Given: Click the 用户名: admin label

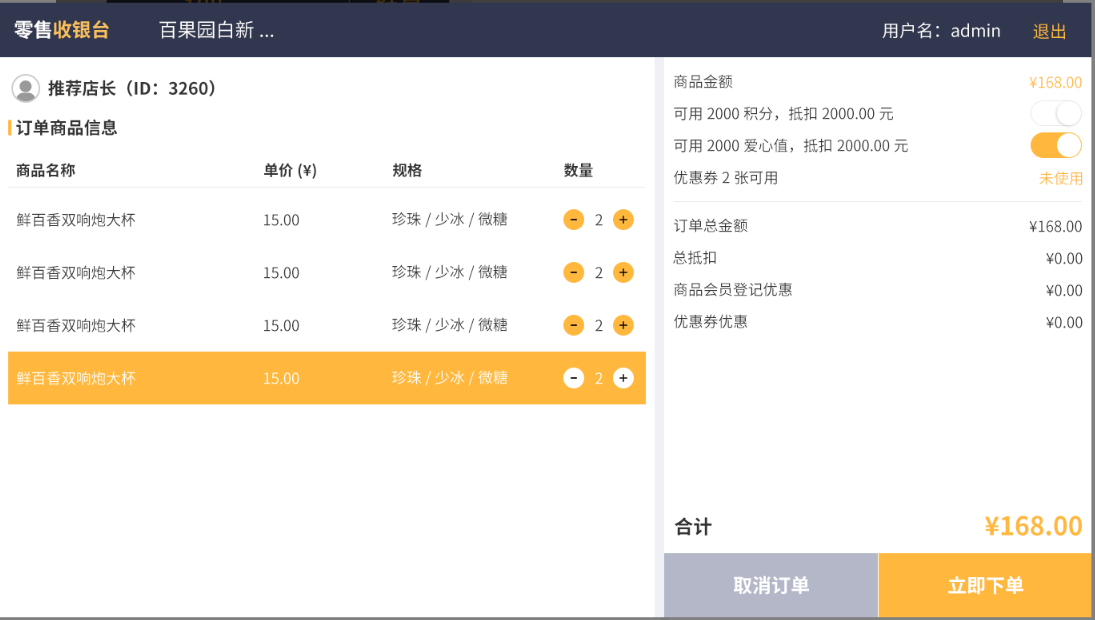Looking at the screenshot, I should coord(941,31).
